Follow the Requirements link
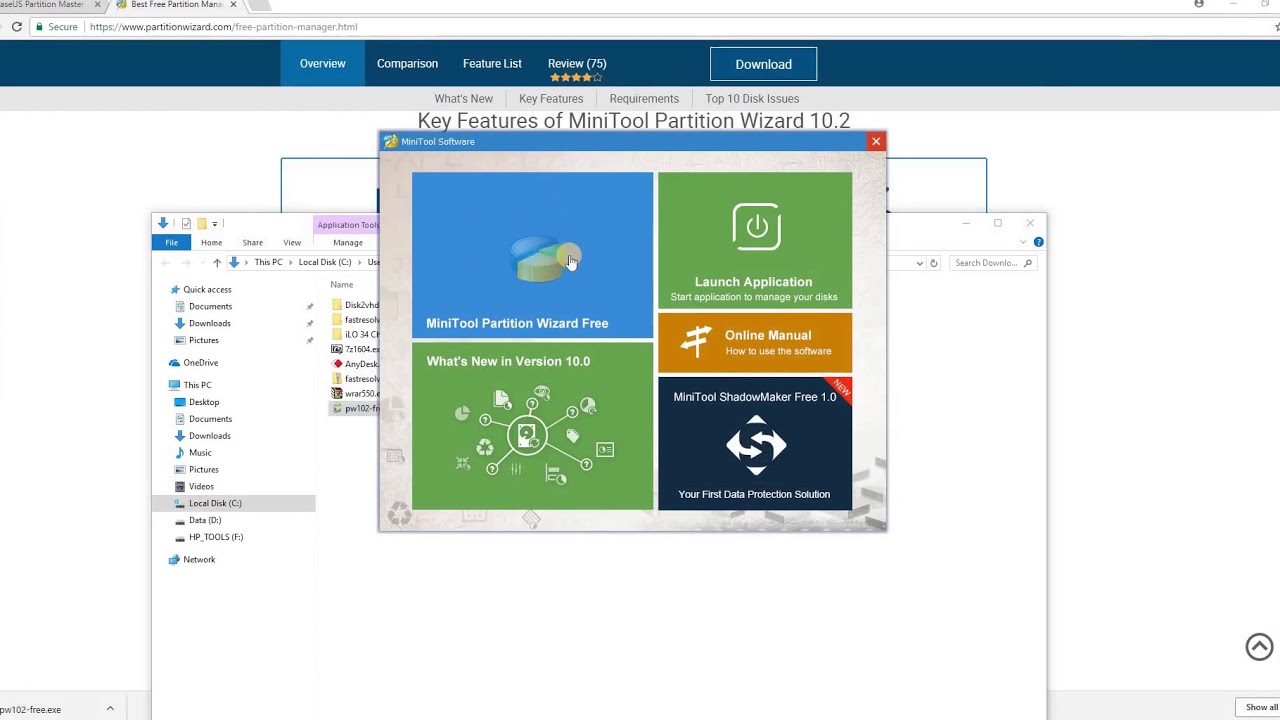This screenshot has height=720, width=1280. (644, 98)
